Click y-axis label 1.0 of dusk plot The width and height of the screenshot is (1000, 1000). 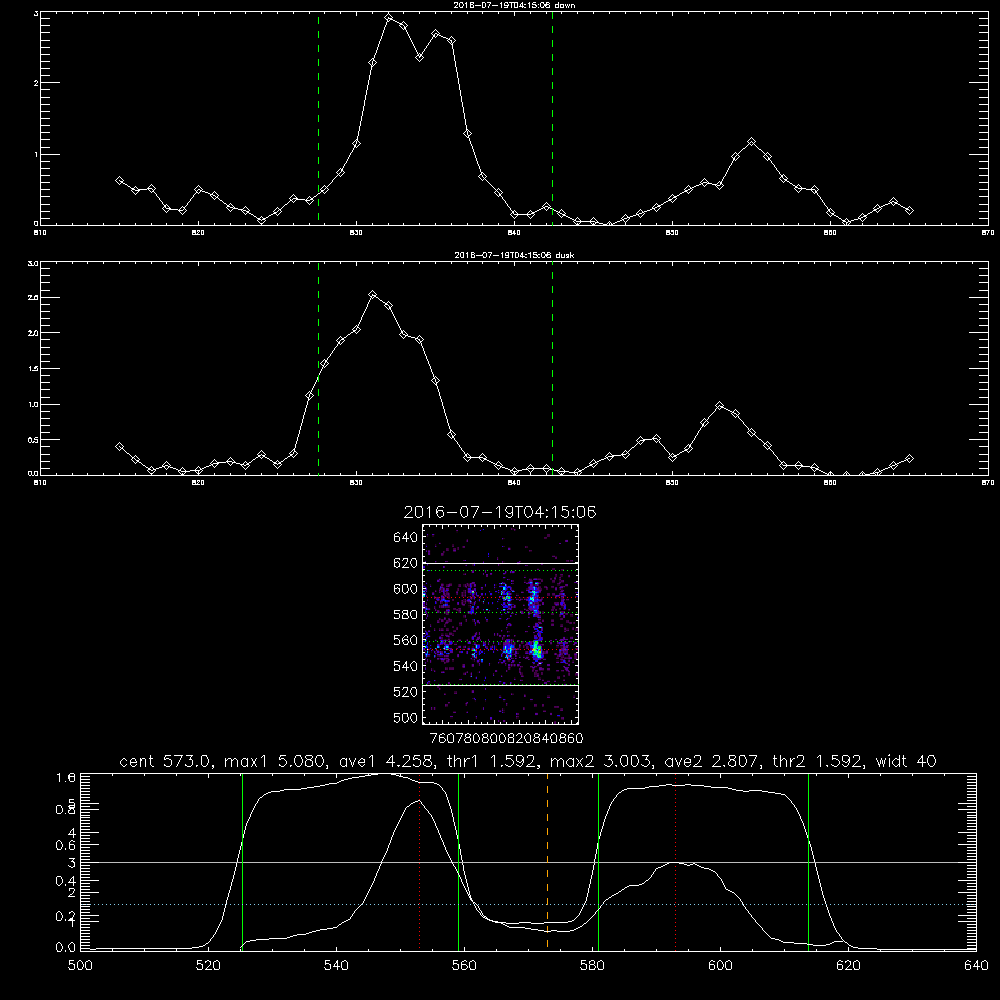tap(33, 404)
